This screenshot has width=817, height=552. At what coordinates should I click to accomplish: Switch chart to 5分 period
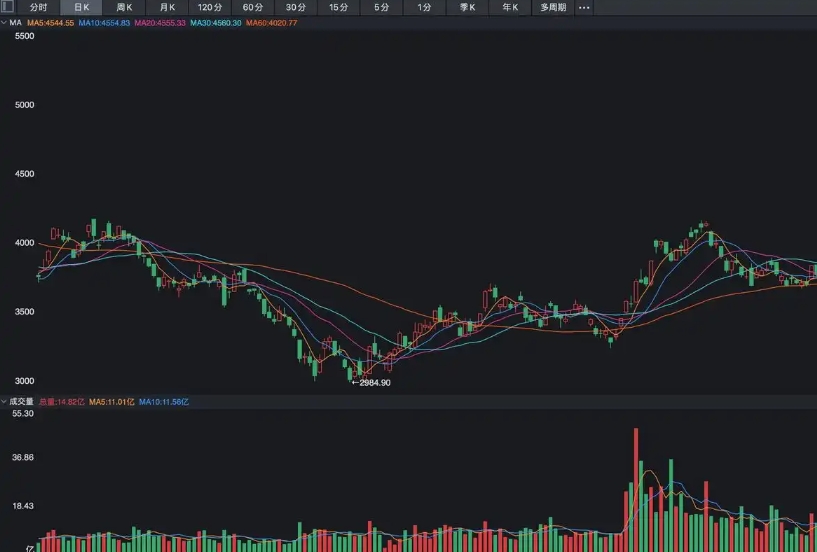(x=382, y=7)
